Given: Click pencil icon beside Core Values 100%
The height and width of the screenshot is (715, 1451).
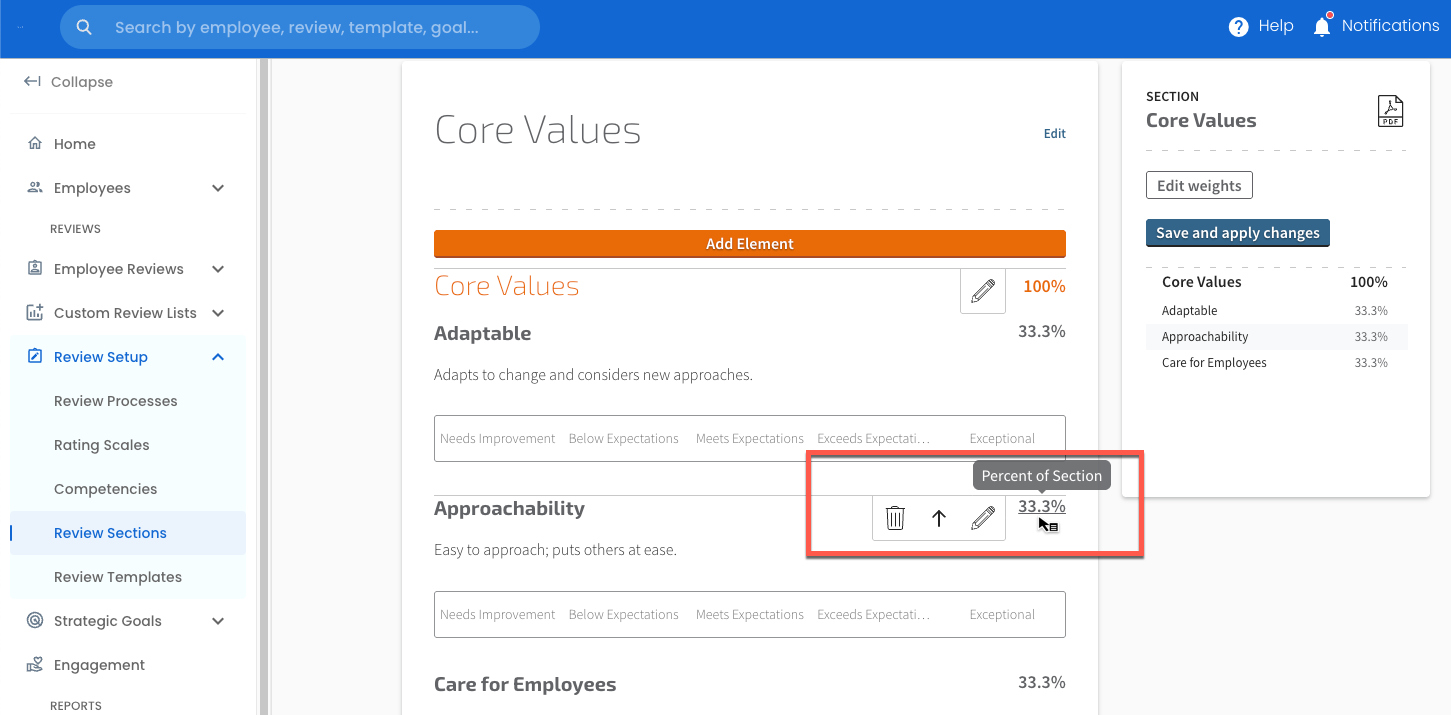Looking at the screenshot, I should tap(983, 290).
